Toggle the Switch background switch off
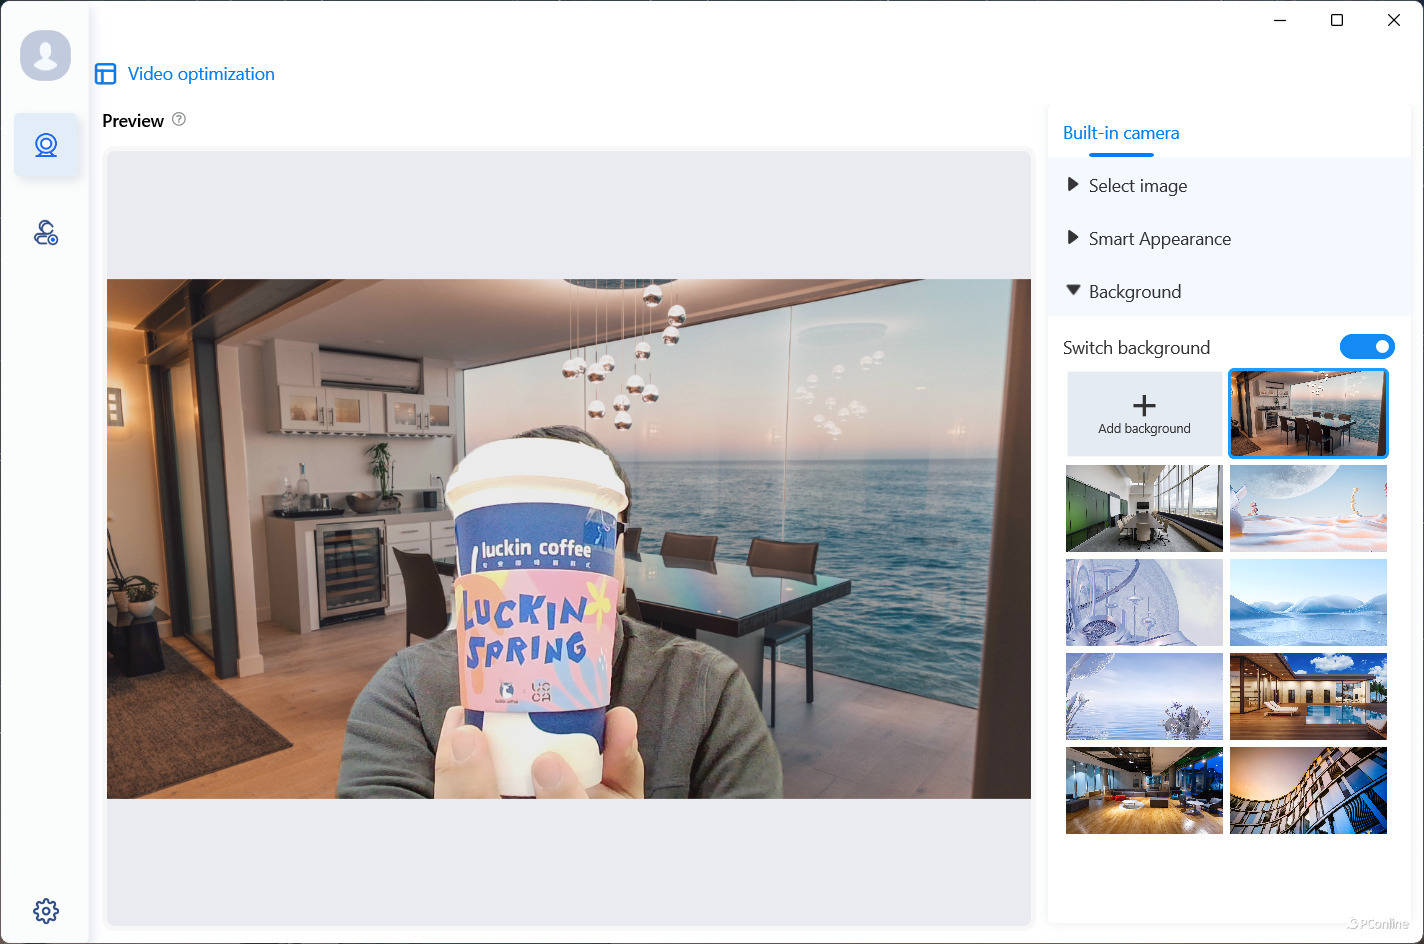This screenshot has width=1424, height=944. click(1367, 347)
